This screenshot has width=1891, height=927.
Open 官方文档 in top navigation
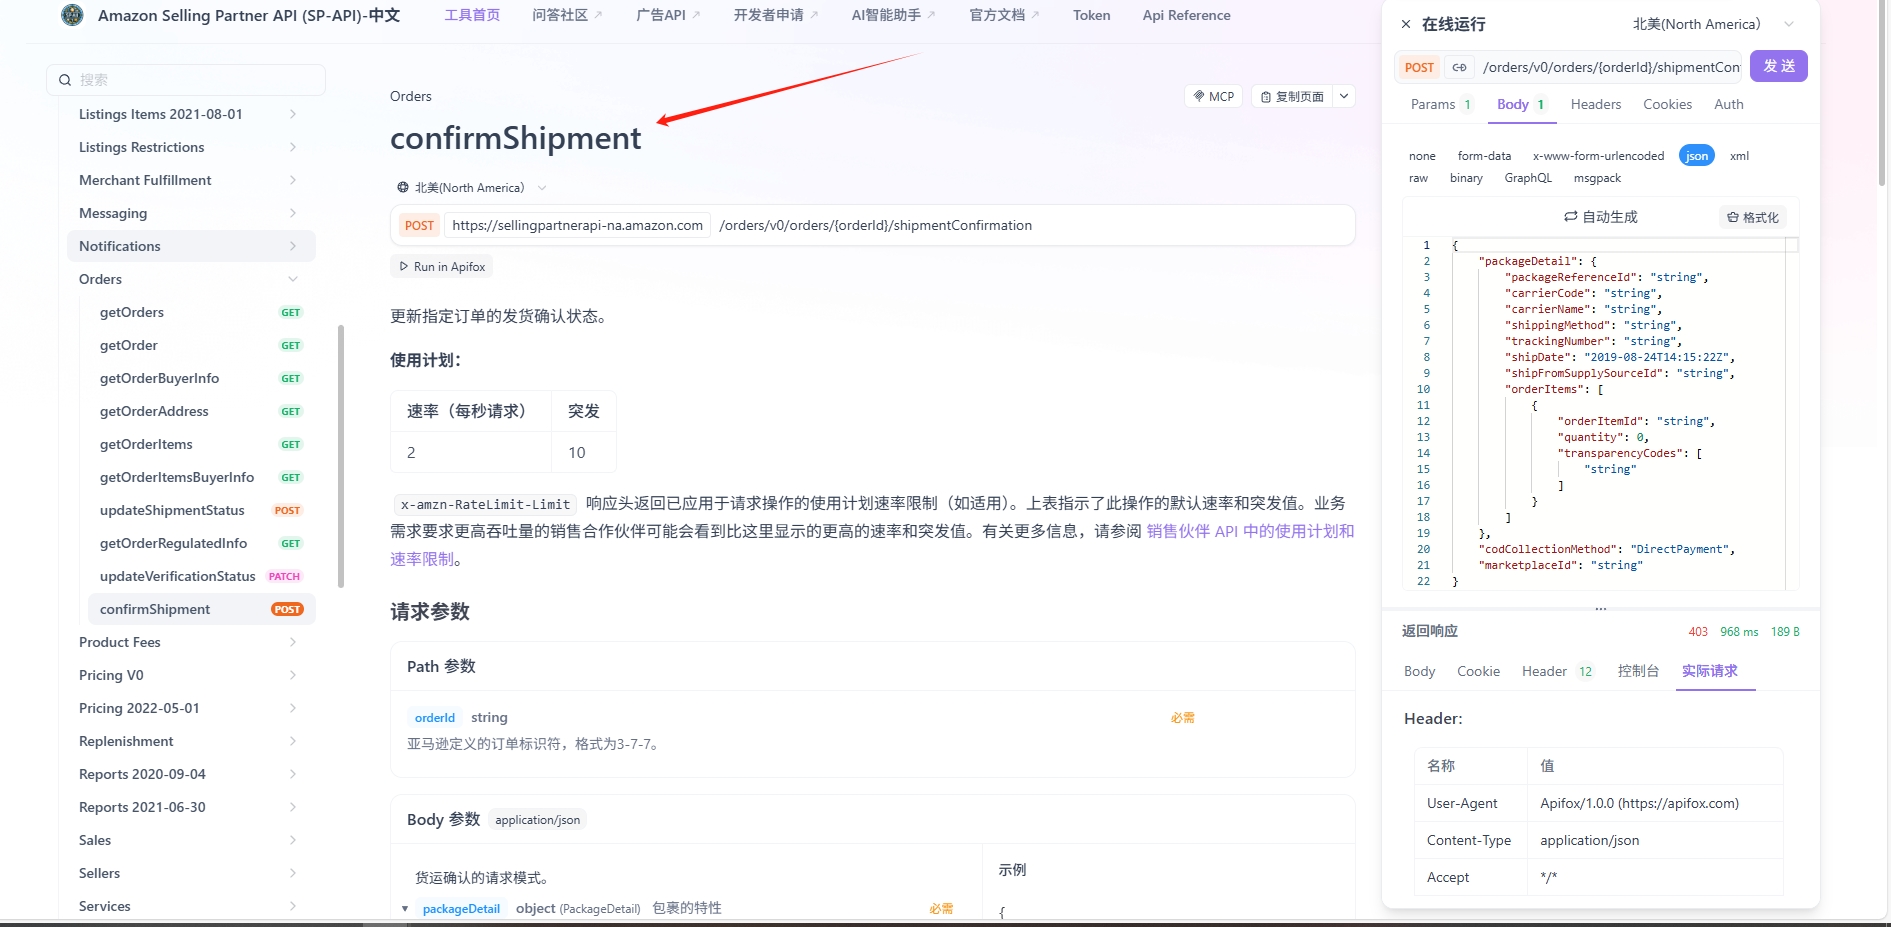tap(1004, 15)
